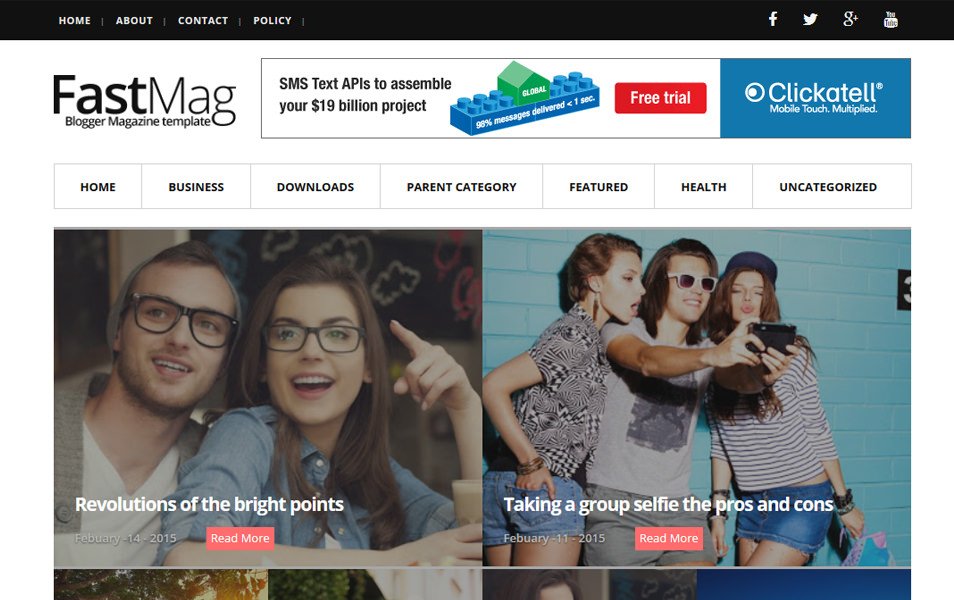Open the Uncategorized category
Image resolution: width=954 pixels, height=600 pixels.
828,187
